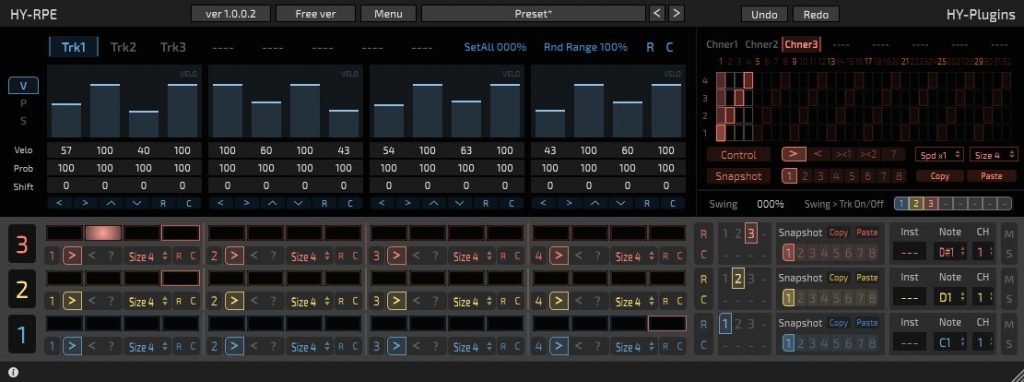Switch to the Trk2 tab
The height and width of the screenshot is (382, 1024).
point(123,47)
